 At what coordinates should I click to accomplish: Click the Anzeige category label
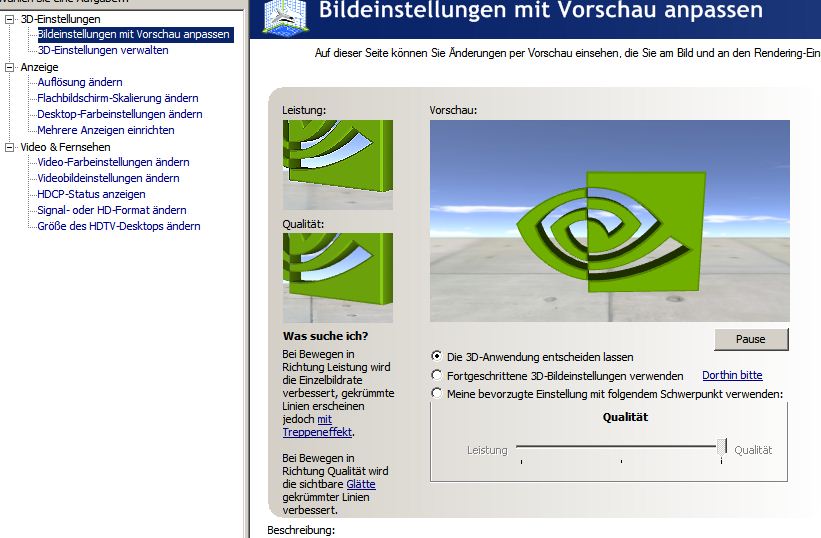tap(39, 68)
